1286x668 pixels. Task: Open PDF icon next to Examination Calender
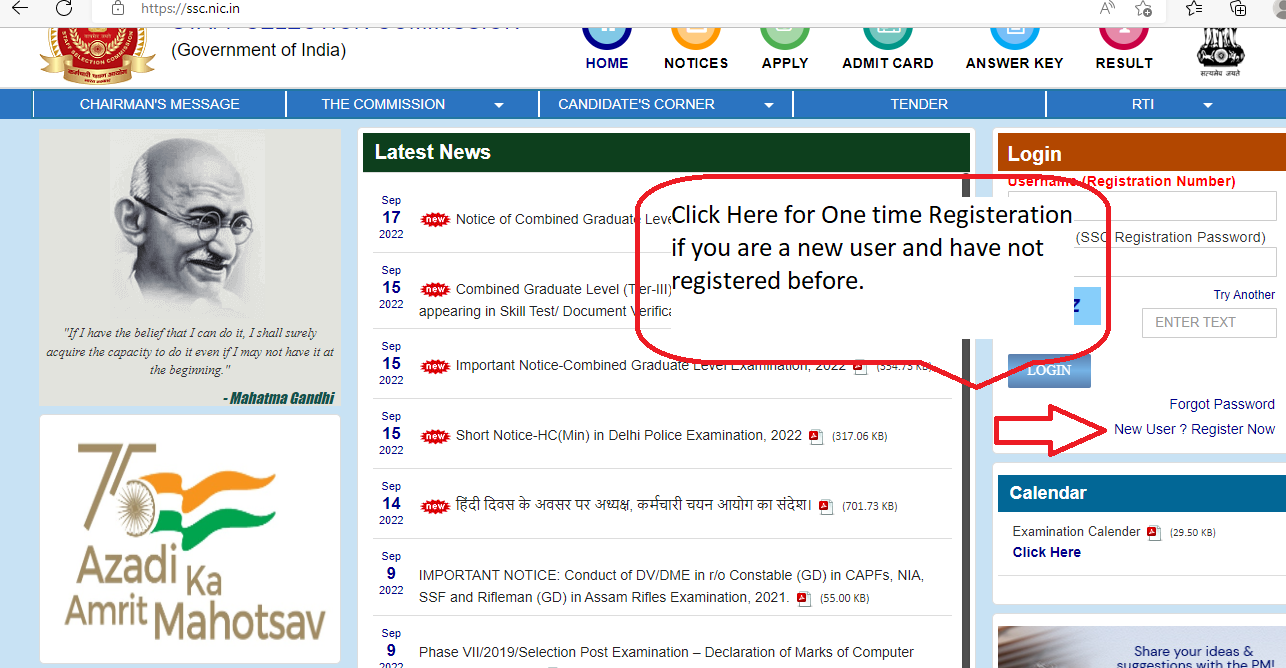[1154, 532]
